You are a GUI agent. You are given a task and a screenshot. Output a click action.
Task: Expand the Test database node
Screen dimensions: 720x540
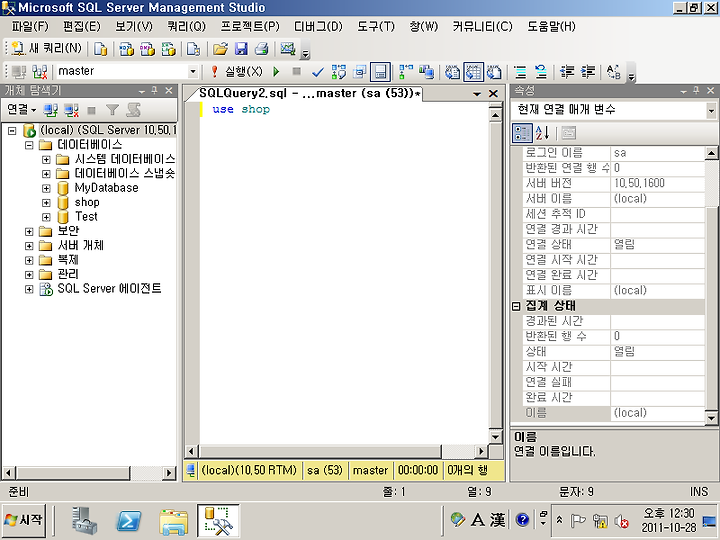46,217
